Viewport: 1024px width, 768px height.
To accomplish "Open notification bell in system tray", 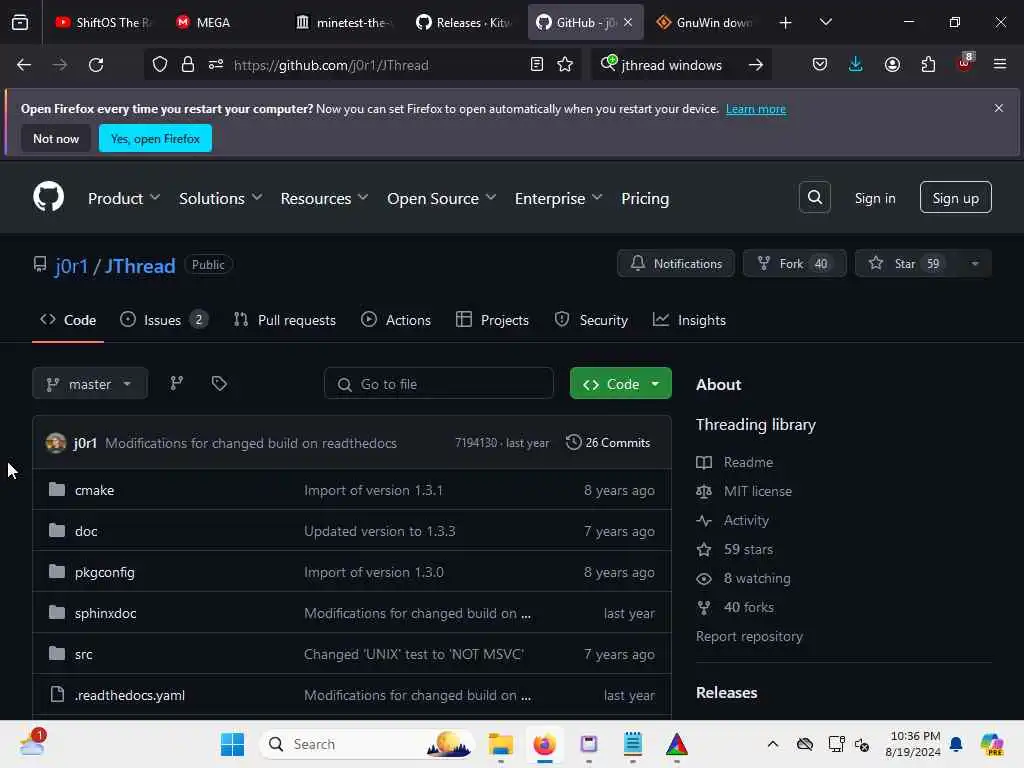I will tap(956, 744).
